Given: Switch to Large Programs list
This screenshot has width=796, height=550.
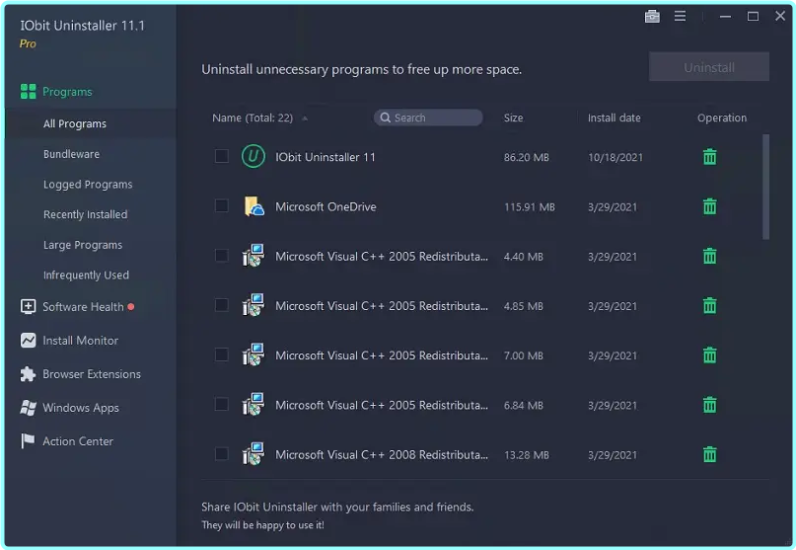Looking at the screenshot, I should 82,245.
